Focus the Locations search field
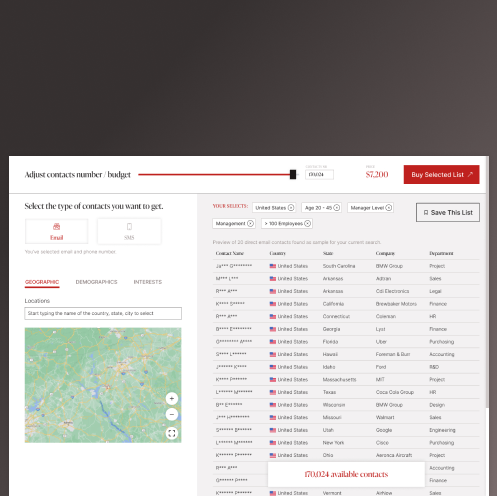The width and height of the screenshot is (497, 496). (x=103, y=313)
